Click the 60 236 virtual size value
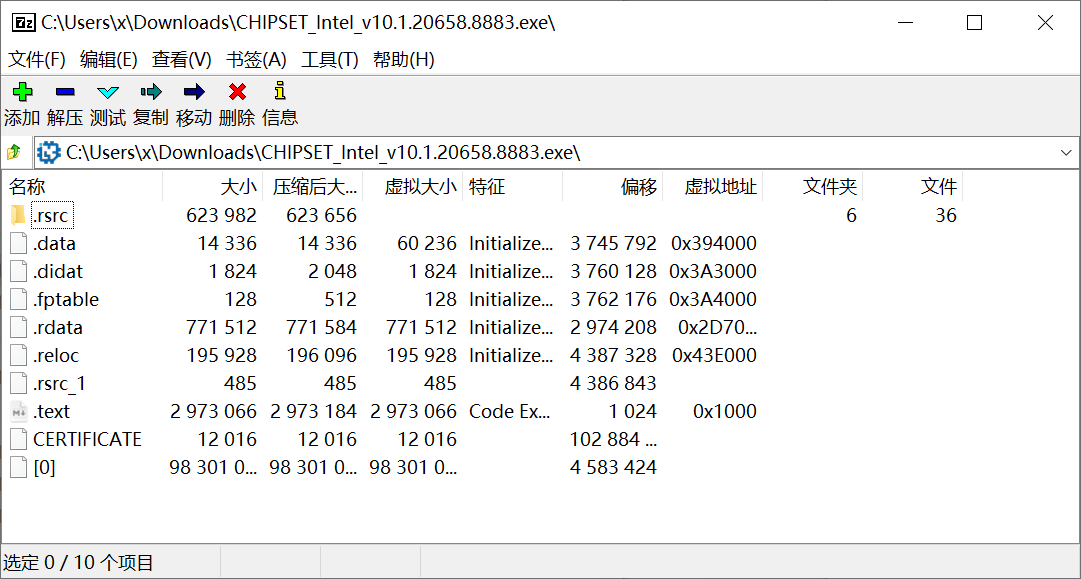 point(427,243)
